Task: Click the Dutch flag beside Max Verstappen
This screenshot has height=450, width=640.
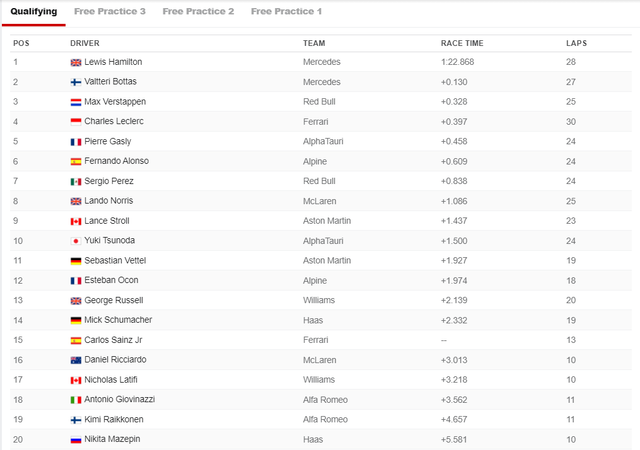Action: coord(76,102)
